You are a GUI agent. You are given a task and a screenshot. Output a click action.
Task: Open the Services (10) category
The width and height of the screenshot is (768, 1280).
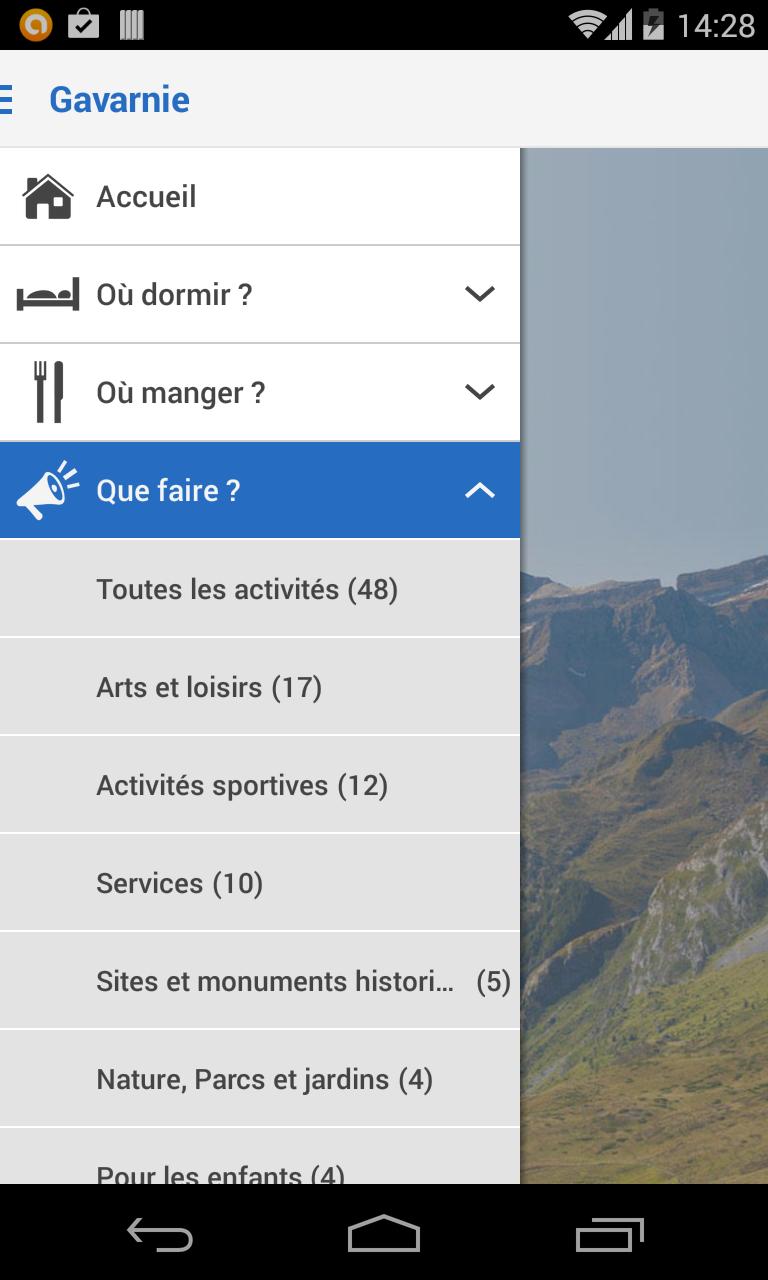tap(180, 883)
